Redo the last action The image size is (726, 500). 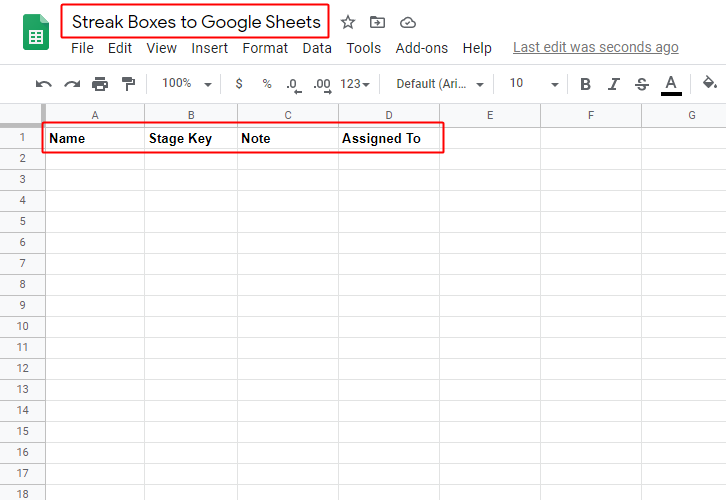72,84
